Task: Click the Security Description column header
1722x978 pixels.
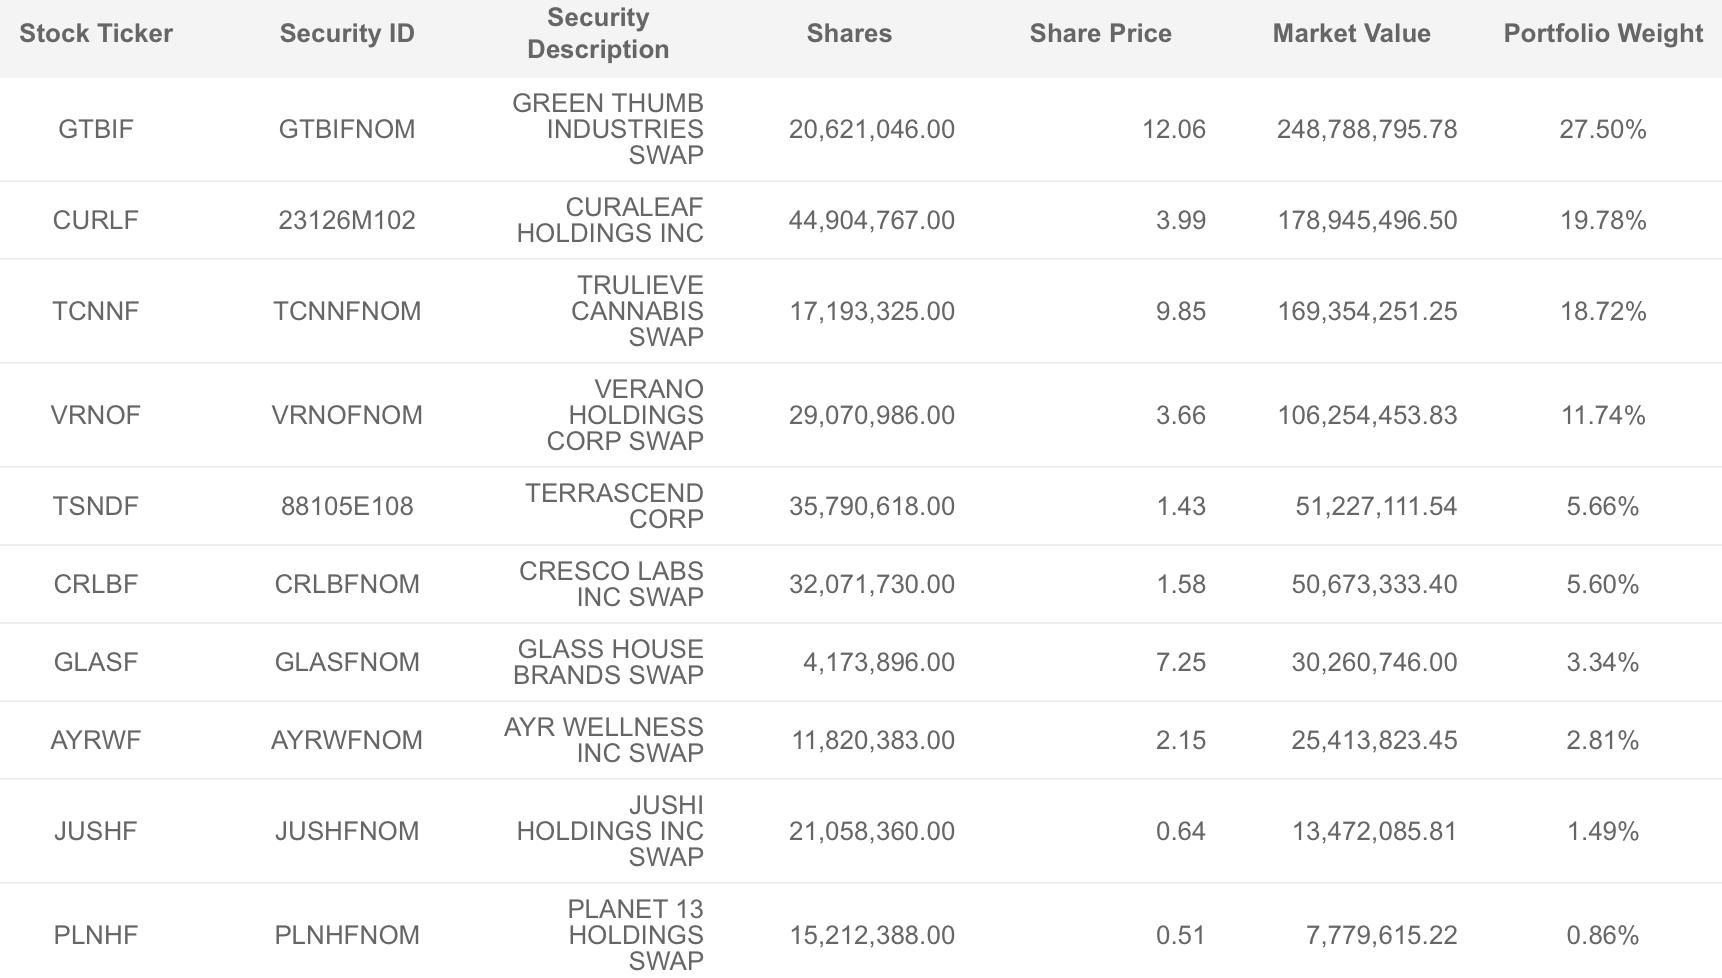Action: coord(598,33)
